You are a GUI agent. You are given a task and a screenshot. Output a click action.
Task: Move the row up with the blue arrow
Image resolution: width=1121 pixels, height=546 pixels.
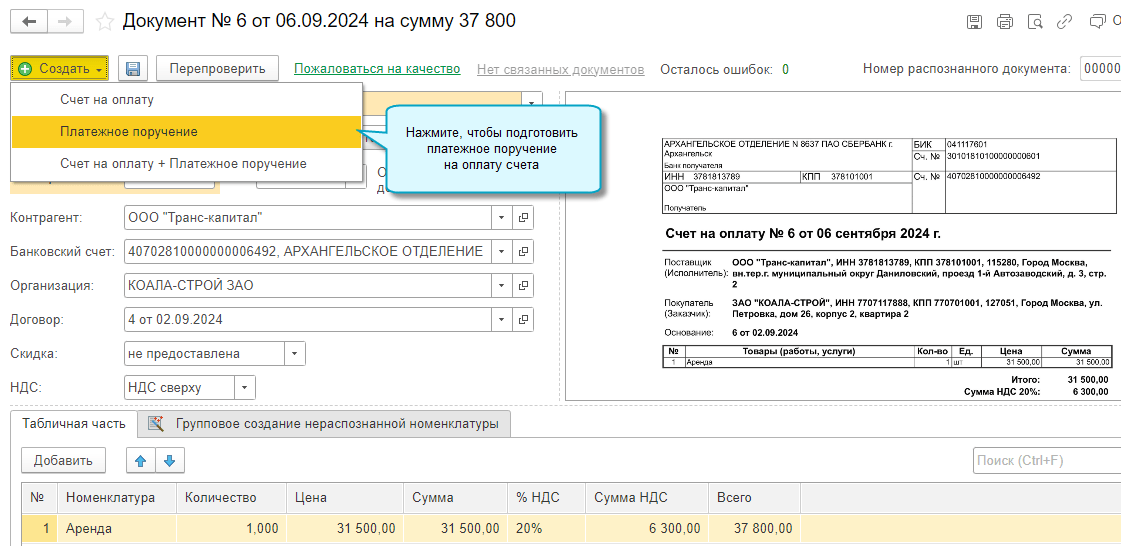click(x=140, y=460)
